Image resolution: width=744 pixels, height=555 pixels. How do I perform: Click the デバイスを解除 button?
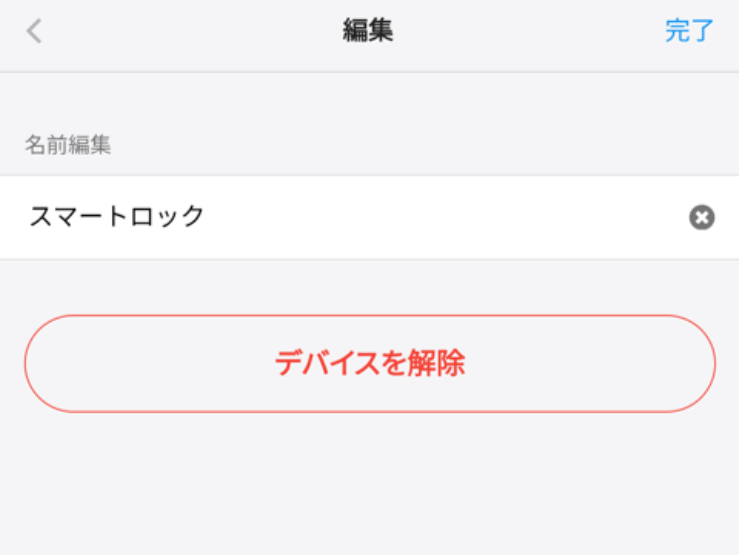pyautogui.click(x=370, y=364)
